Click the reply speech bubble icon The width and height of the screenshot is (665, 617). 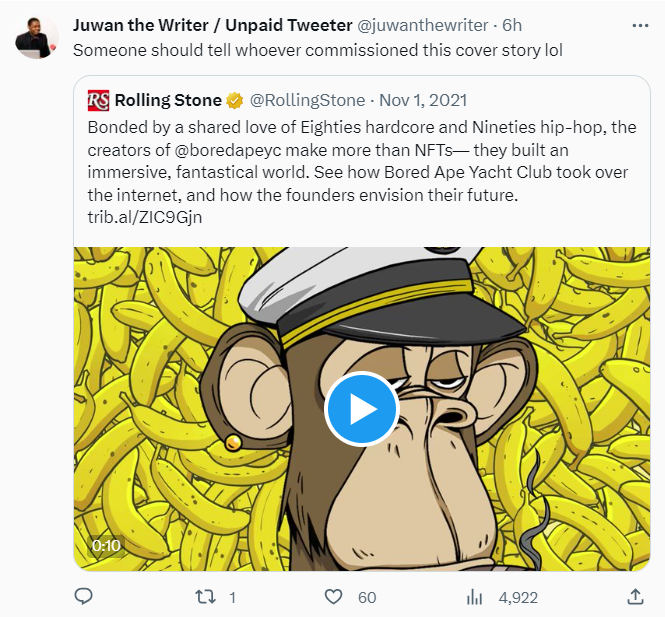84,597
